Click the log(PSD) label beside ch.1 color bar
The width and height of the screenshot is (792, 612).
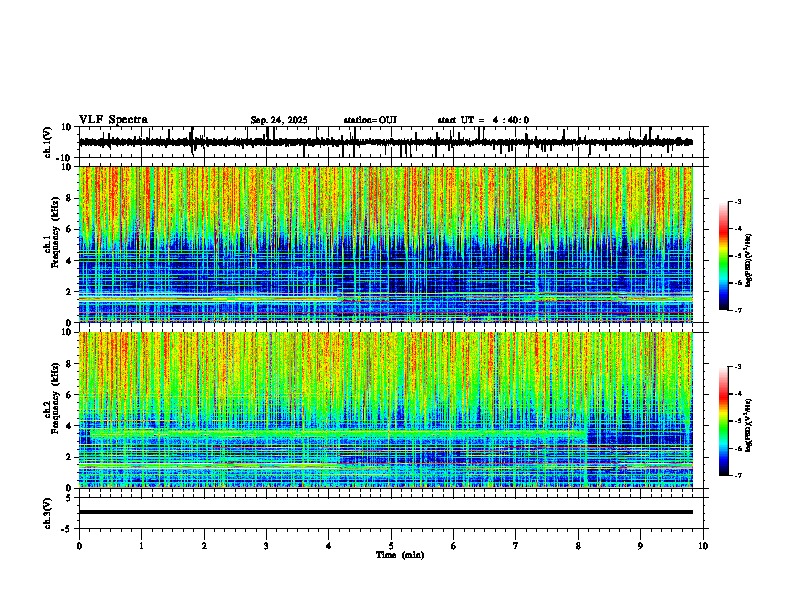pos(749,260)
